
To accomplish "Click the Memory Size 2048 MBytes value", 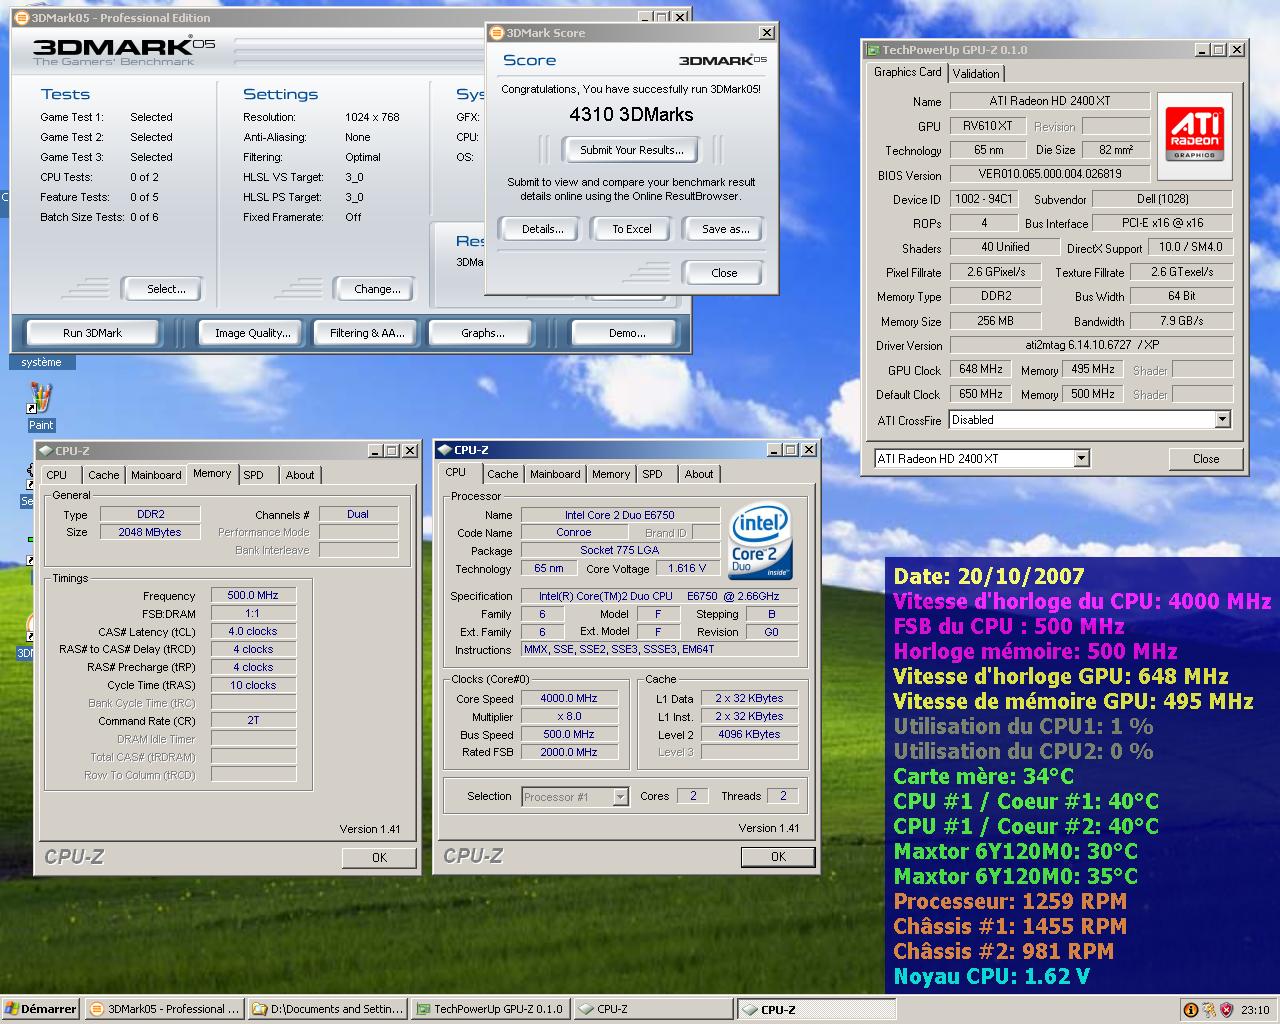I will click(150, 532).
